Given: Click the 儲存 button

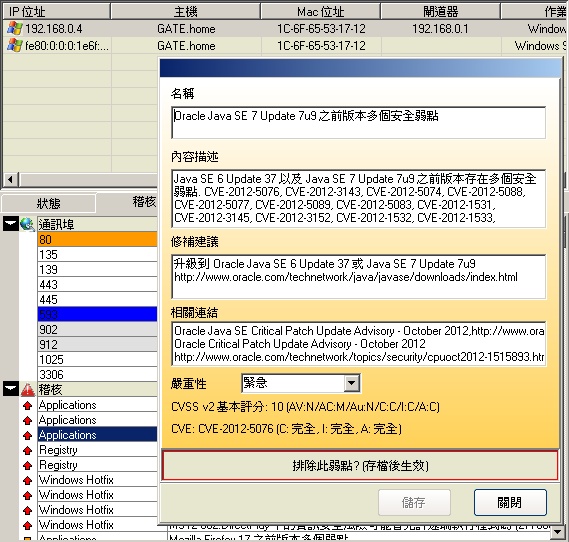Looking at the screenshot, I should click(414, 502).
